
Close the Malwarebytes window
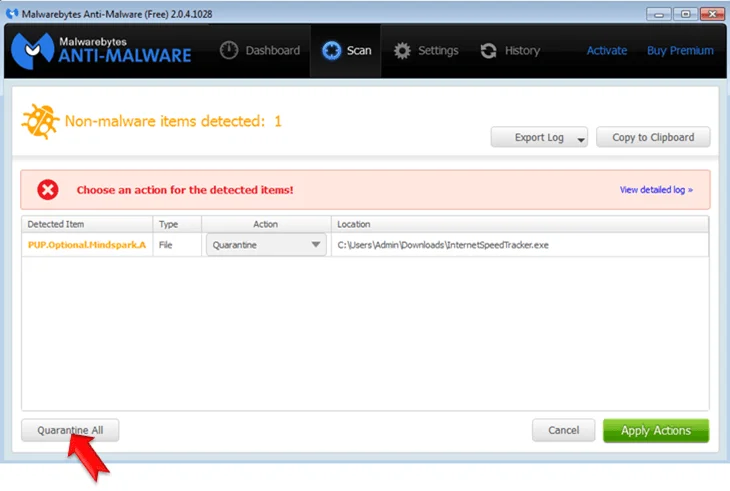(x=712, y=14)
